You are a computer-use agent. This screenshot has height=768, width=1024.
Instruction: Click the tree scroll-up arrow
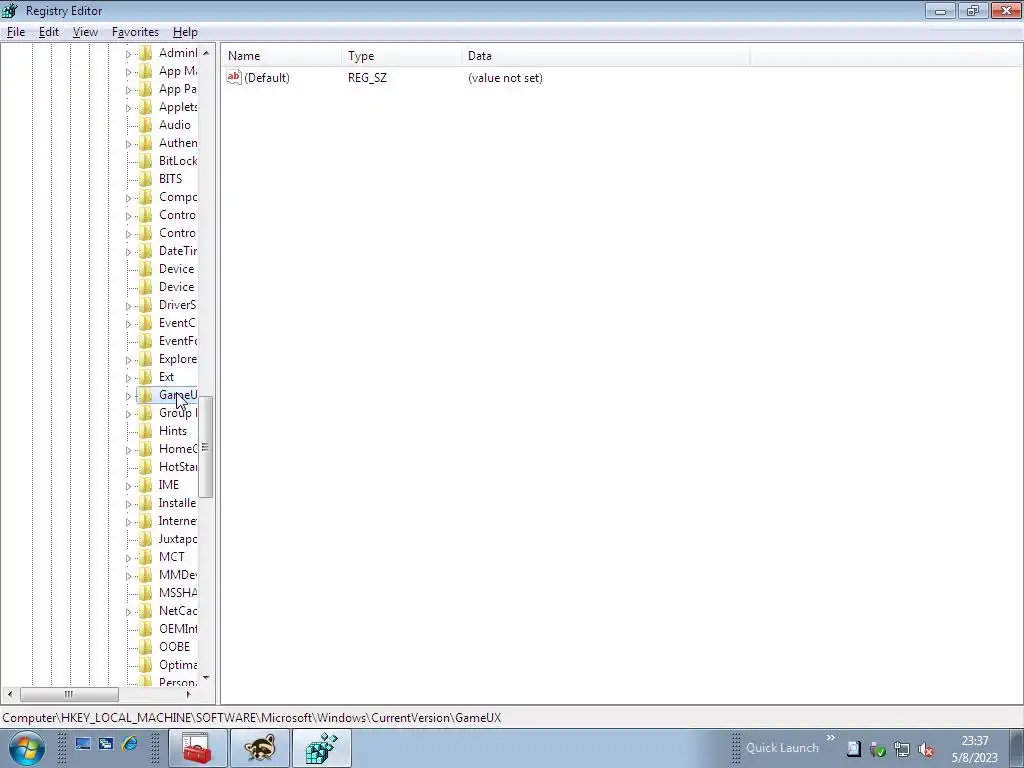[206, 53]
